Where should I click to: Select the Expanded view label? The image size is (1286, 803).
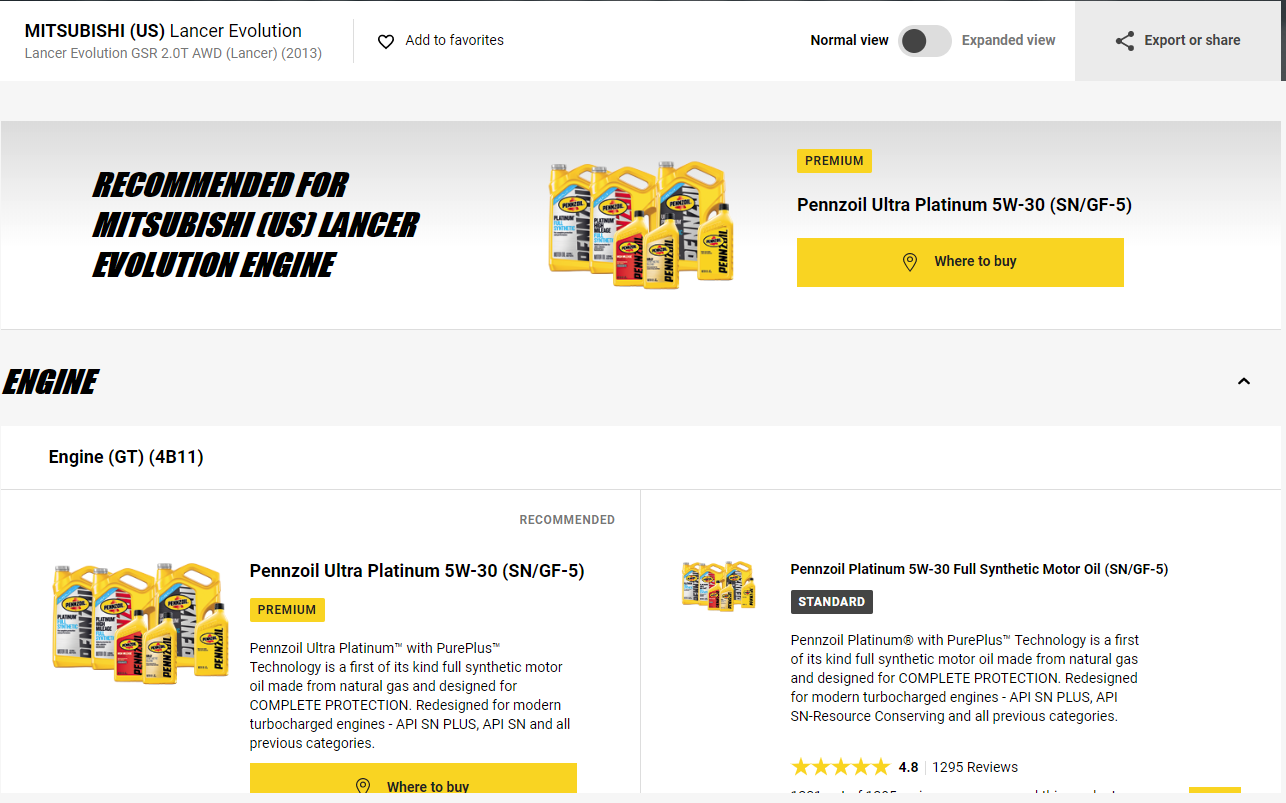(x=1008, y=41)
